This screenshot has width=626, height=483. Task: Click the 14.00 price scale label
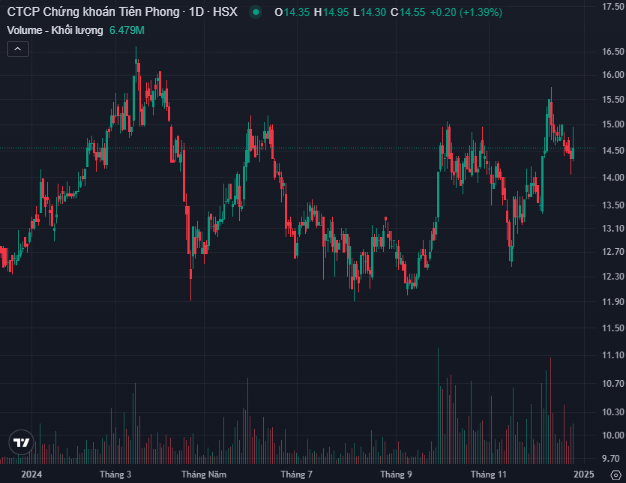click(613, 177)
